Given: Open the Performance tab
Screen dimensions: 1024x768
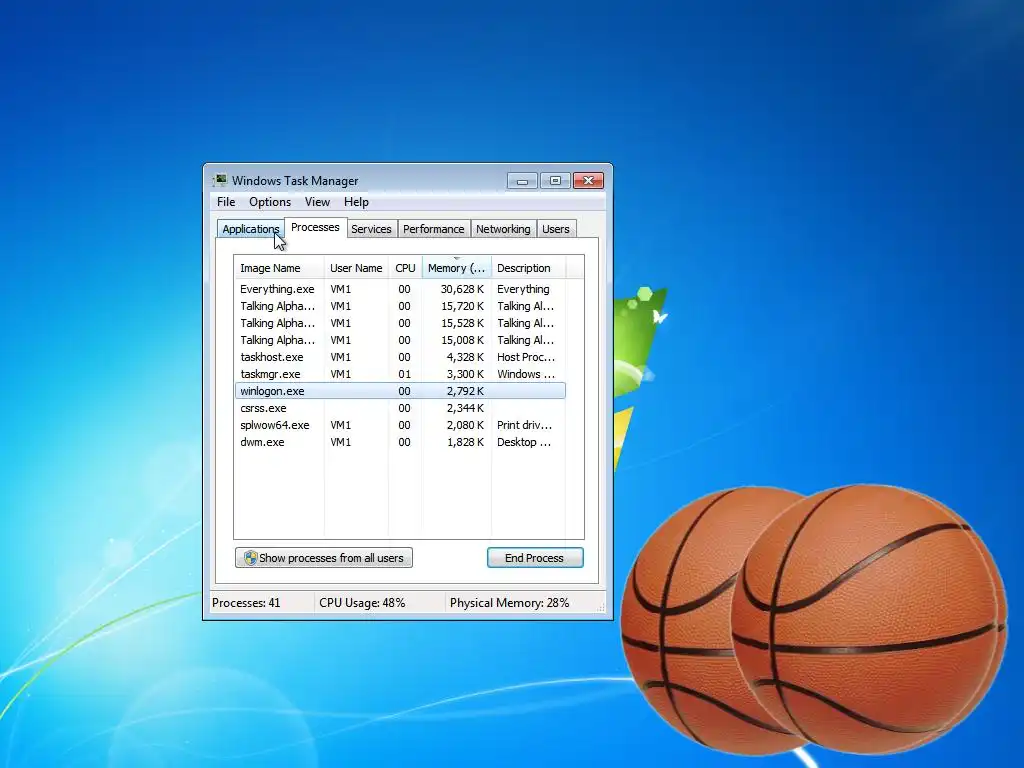Looking at the screenshot, I should pyautogui.click(x=434, y=229).
